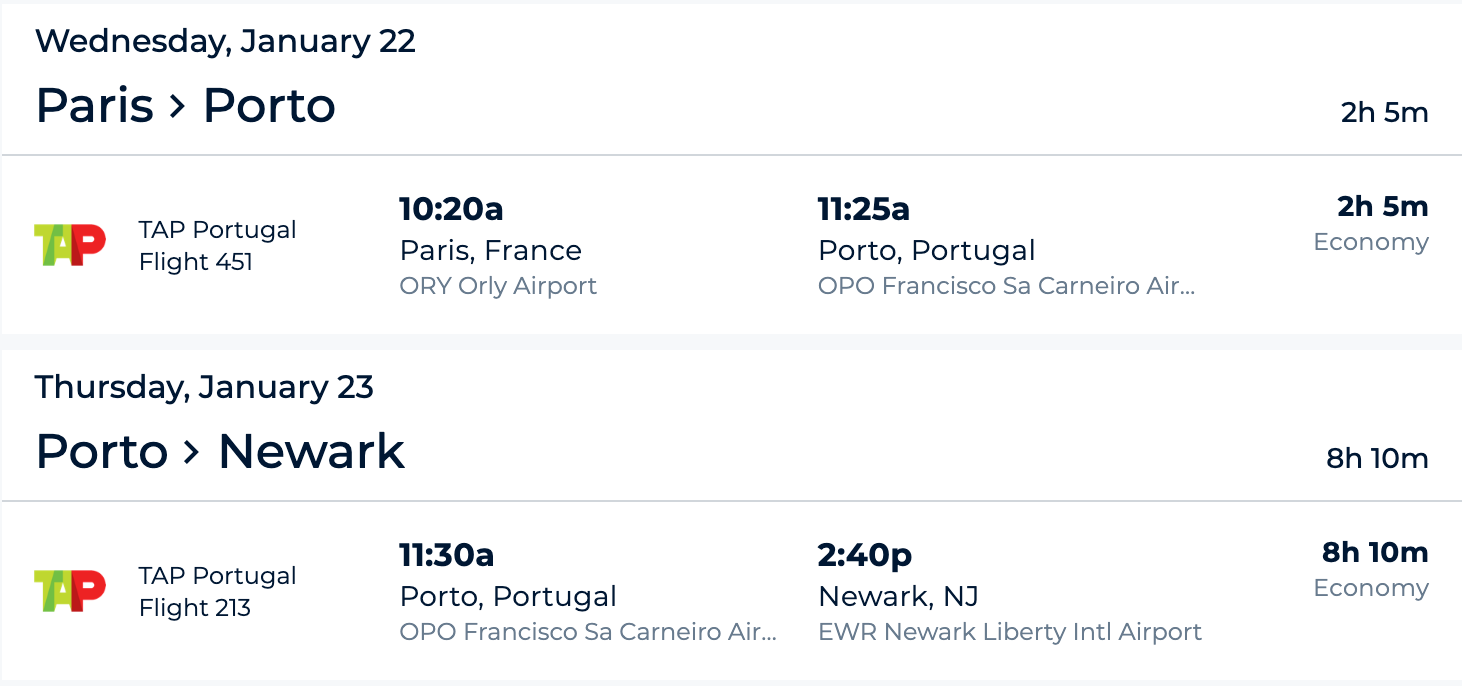Select ORY Orly Airport text
Image resolution: width=1462 pixels, height=686 pixels.
point(498,286)
